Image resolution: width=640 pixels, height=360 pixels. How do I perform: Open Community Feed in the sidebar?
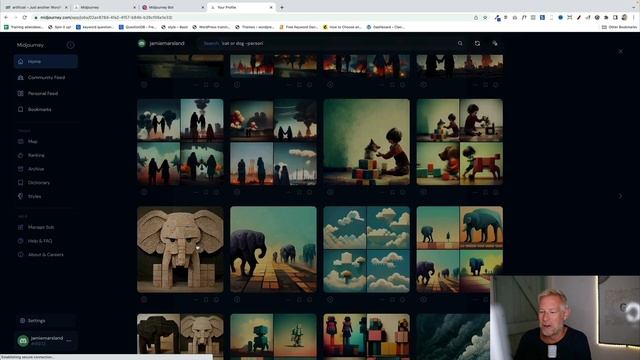(x=46, y=78)
